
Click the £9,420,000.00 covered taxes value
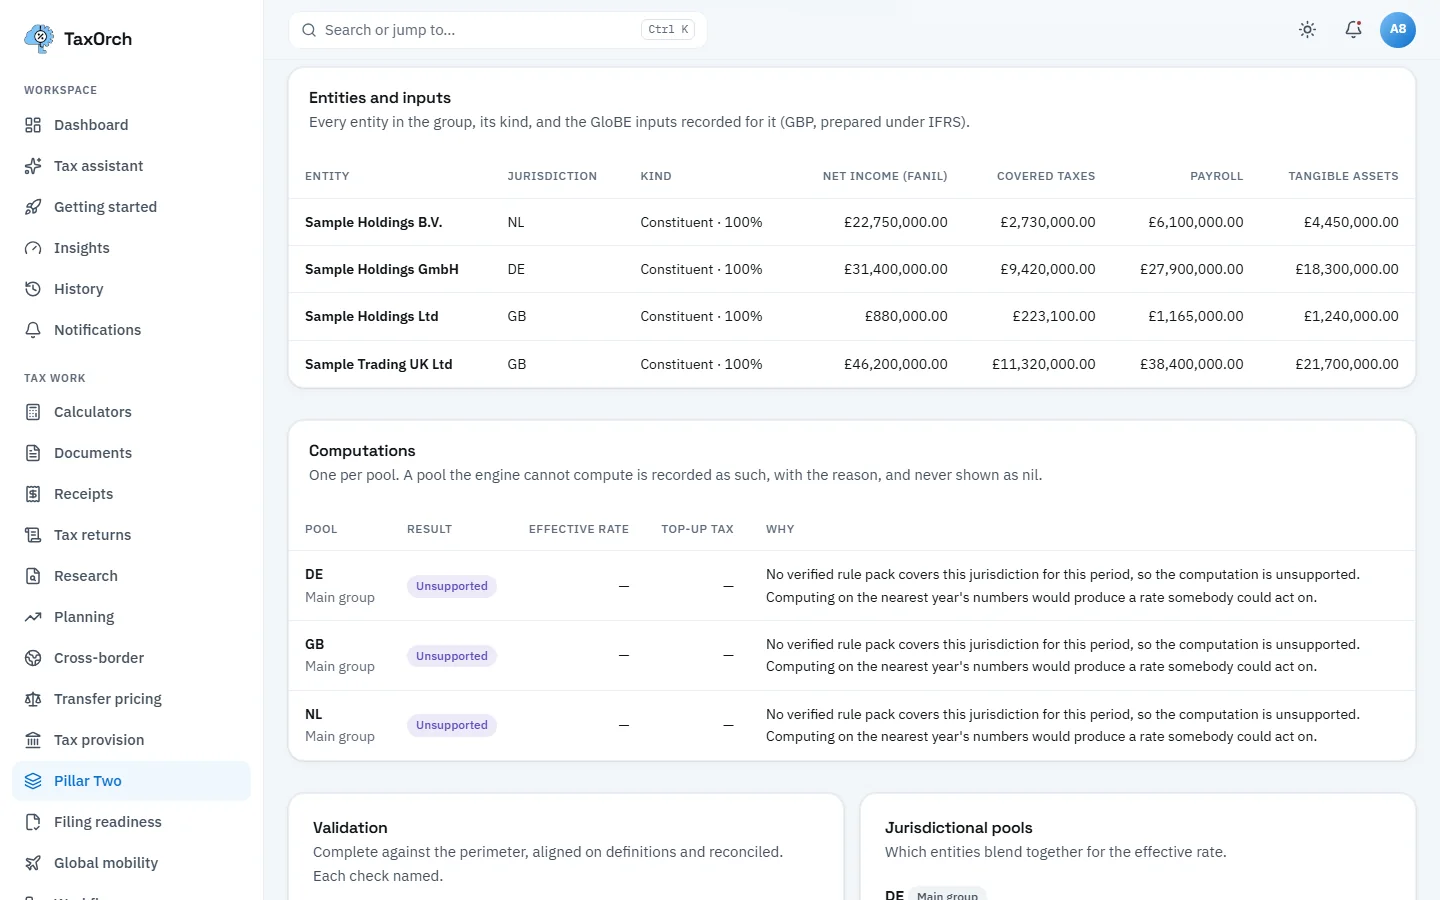tap(1048, 269)
